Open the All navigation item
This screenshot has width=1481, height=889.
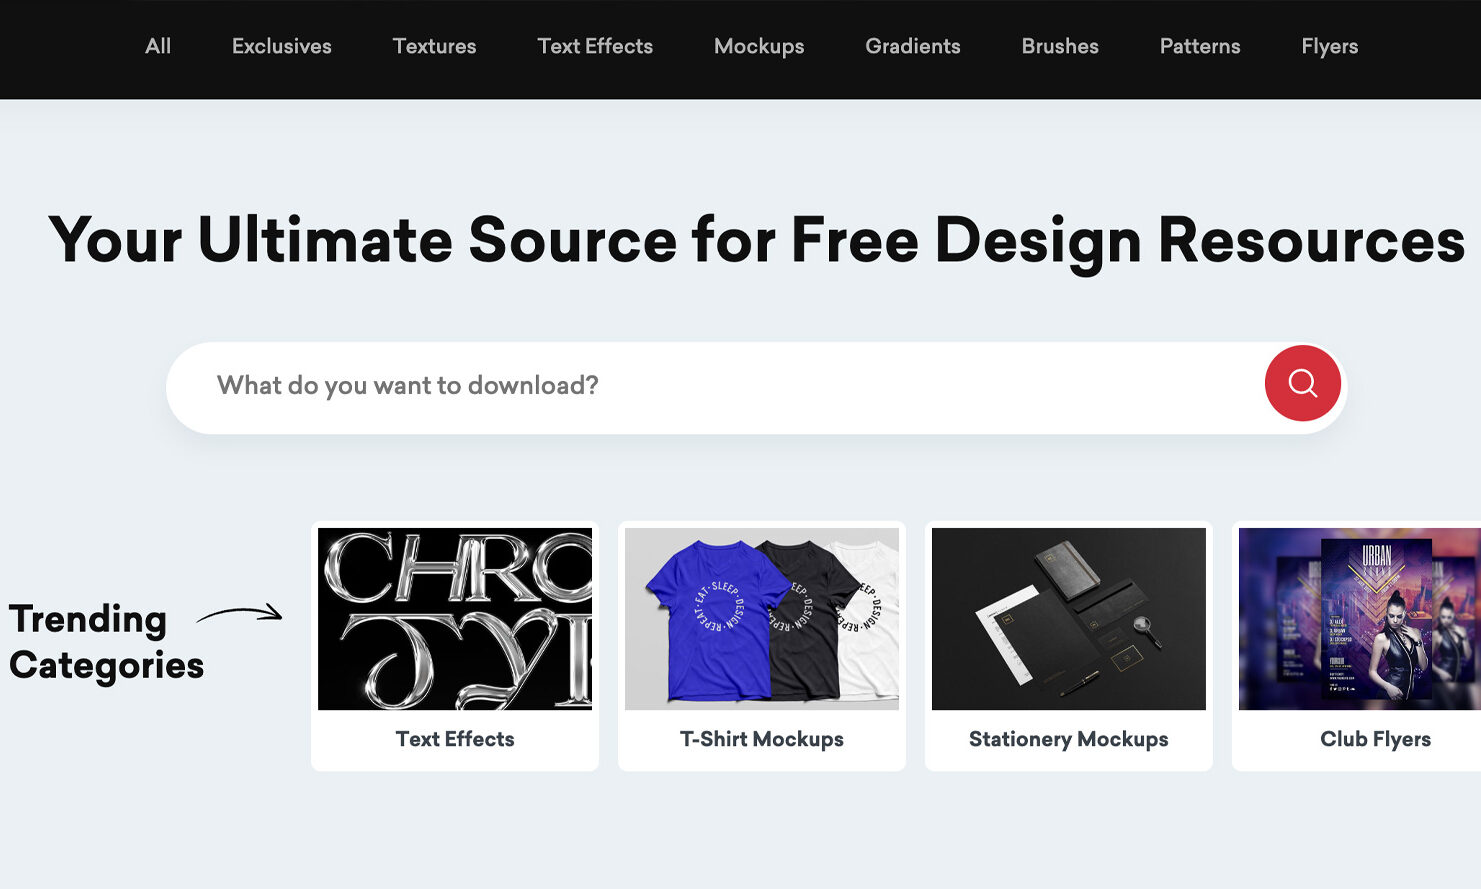click(x=158, y=46)
